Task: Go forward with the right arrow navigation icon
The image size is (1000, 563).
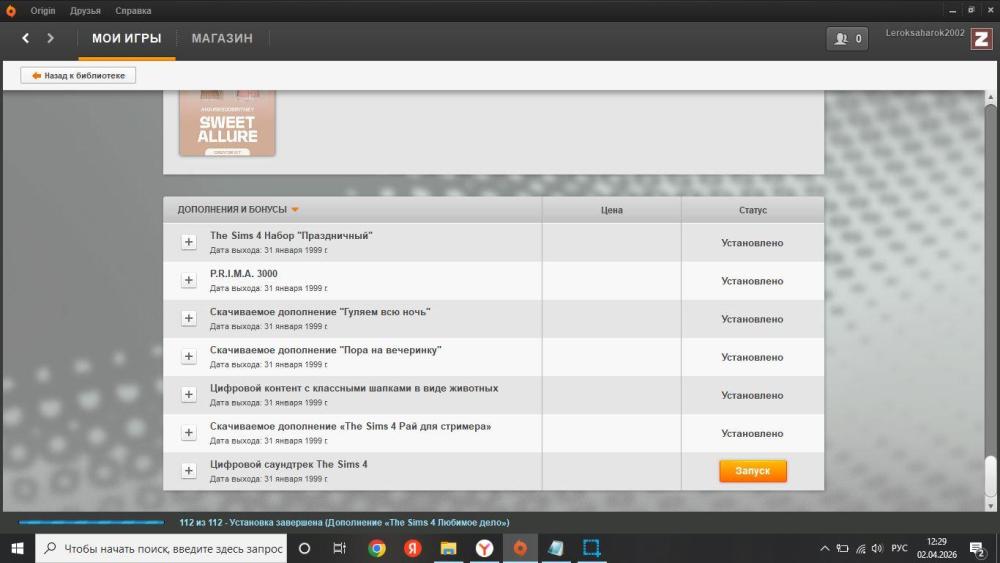Action: click(x=50, y=38)
